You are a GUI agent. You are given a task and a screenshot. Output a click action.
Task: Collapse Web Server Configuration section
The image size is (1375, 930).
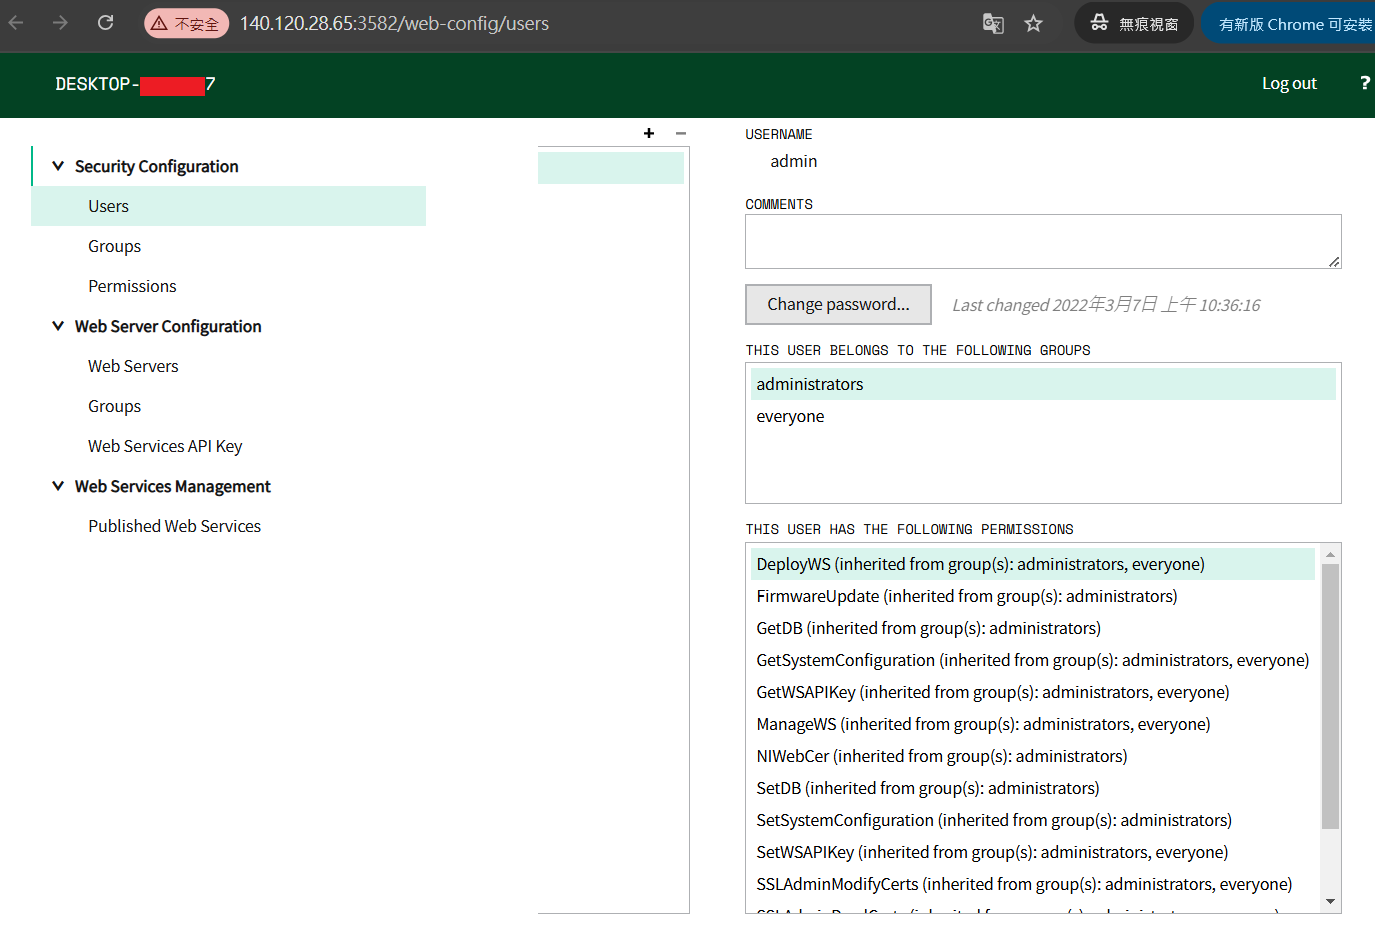pos(58,326)
